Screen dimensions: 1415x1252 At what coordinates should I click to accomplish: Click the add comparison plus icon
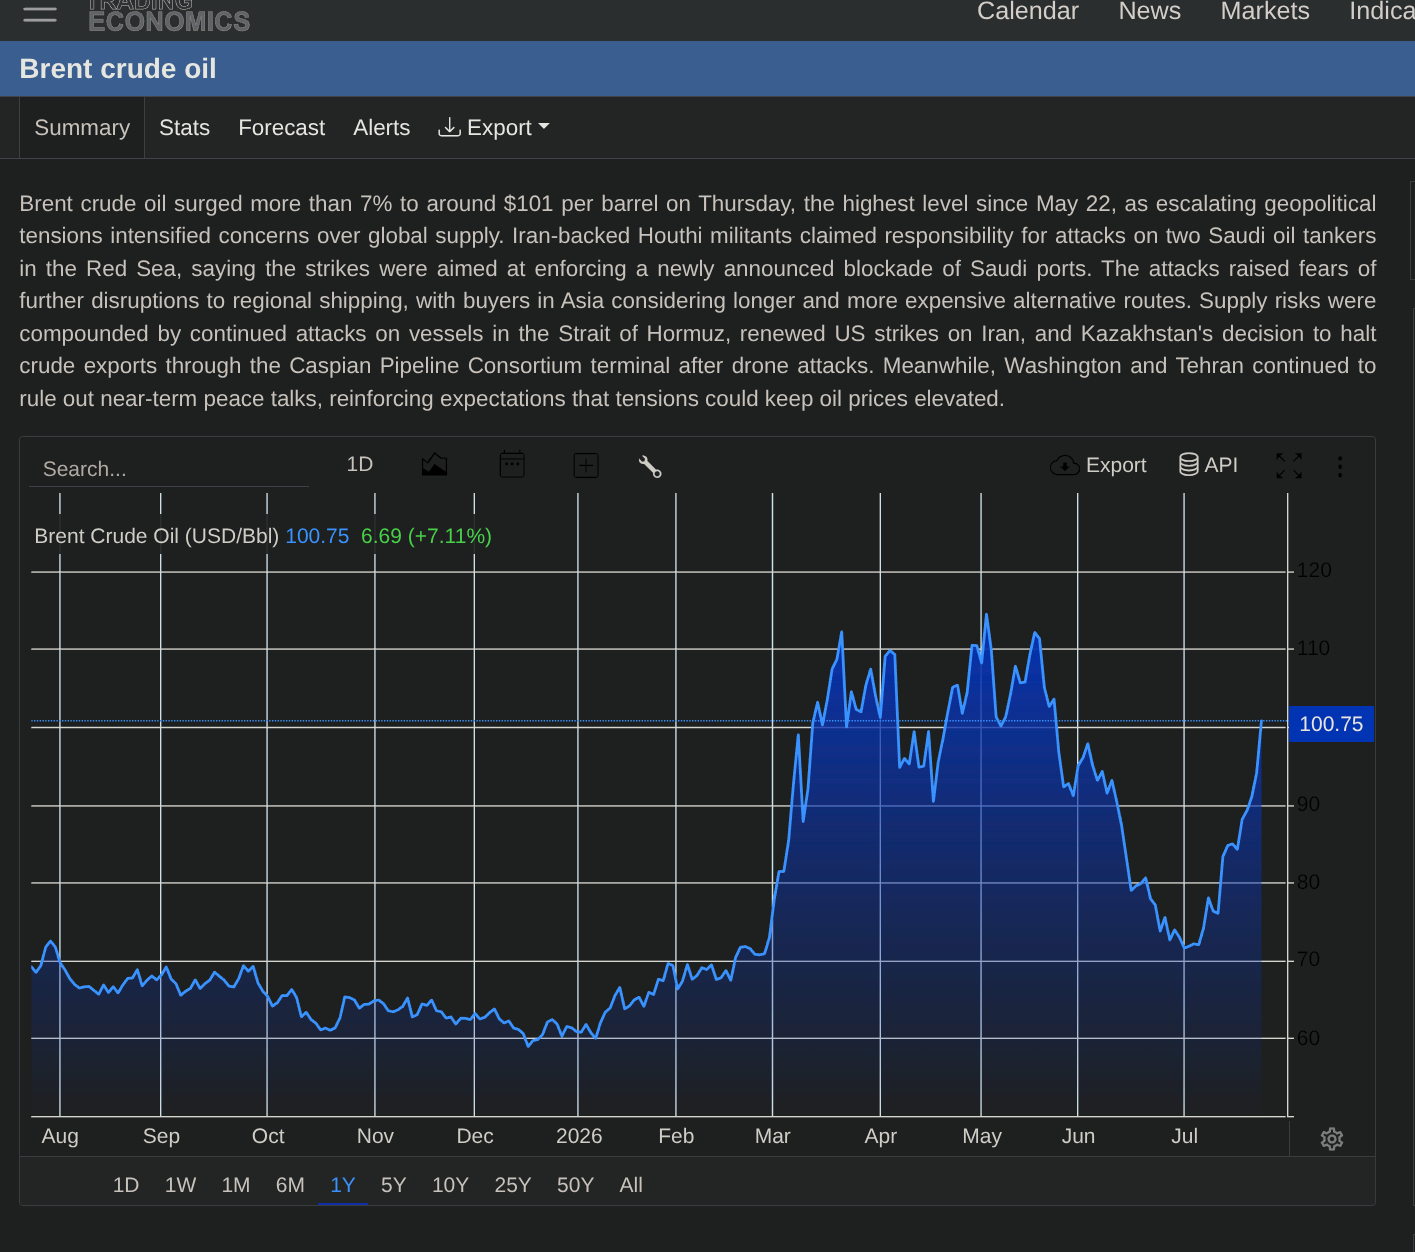(x=586, y=465)
